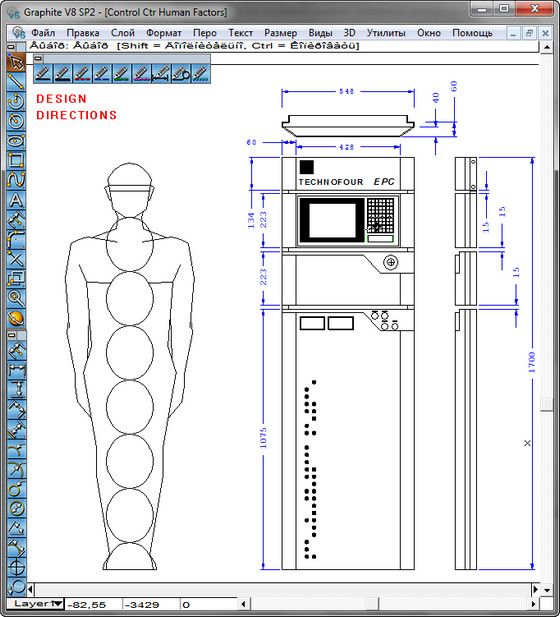560x617 pixels.
Task: Collapse the pen style palette
Action: (x=38, y=59)
